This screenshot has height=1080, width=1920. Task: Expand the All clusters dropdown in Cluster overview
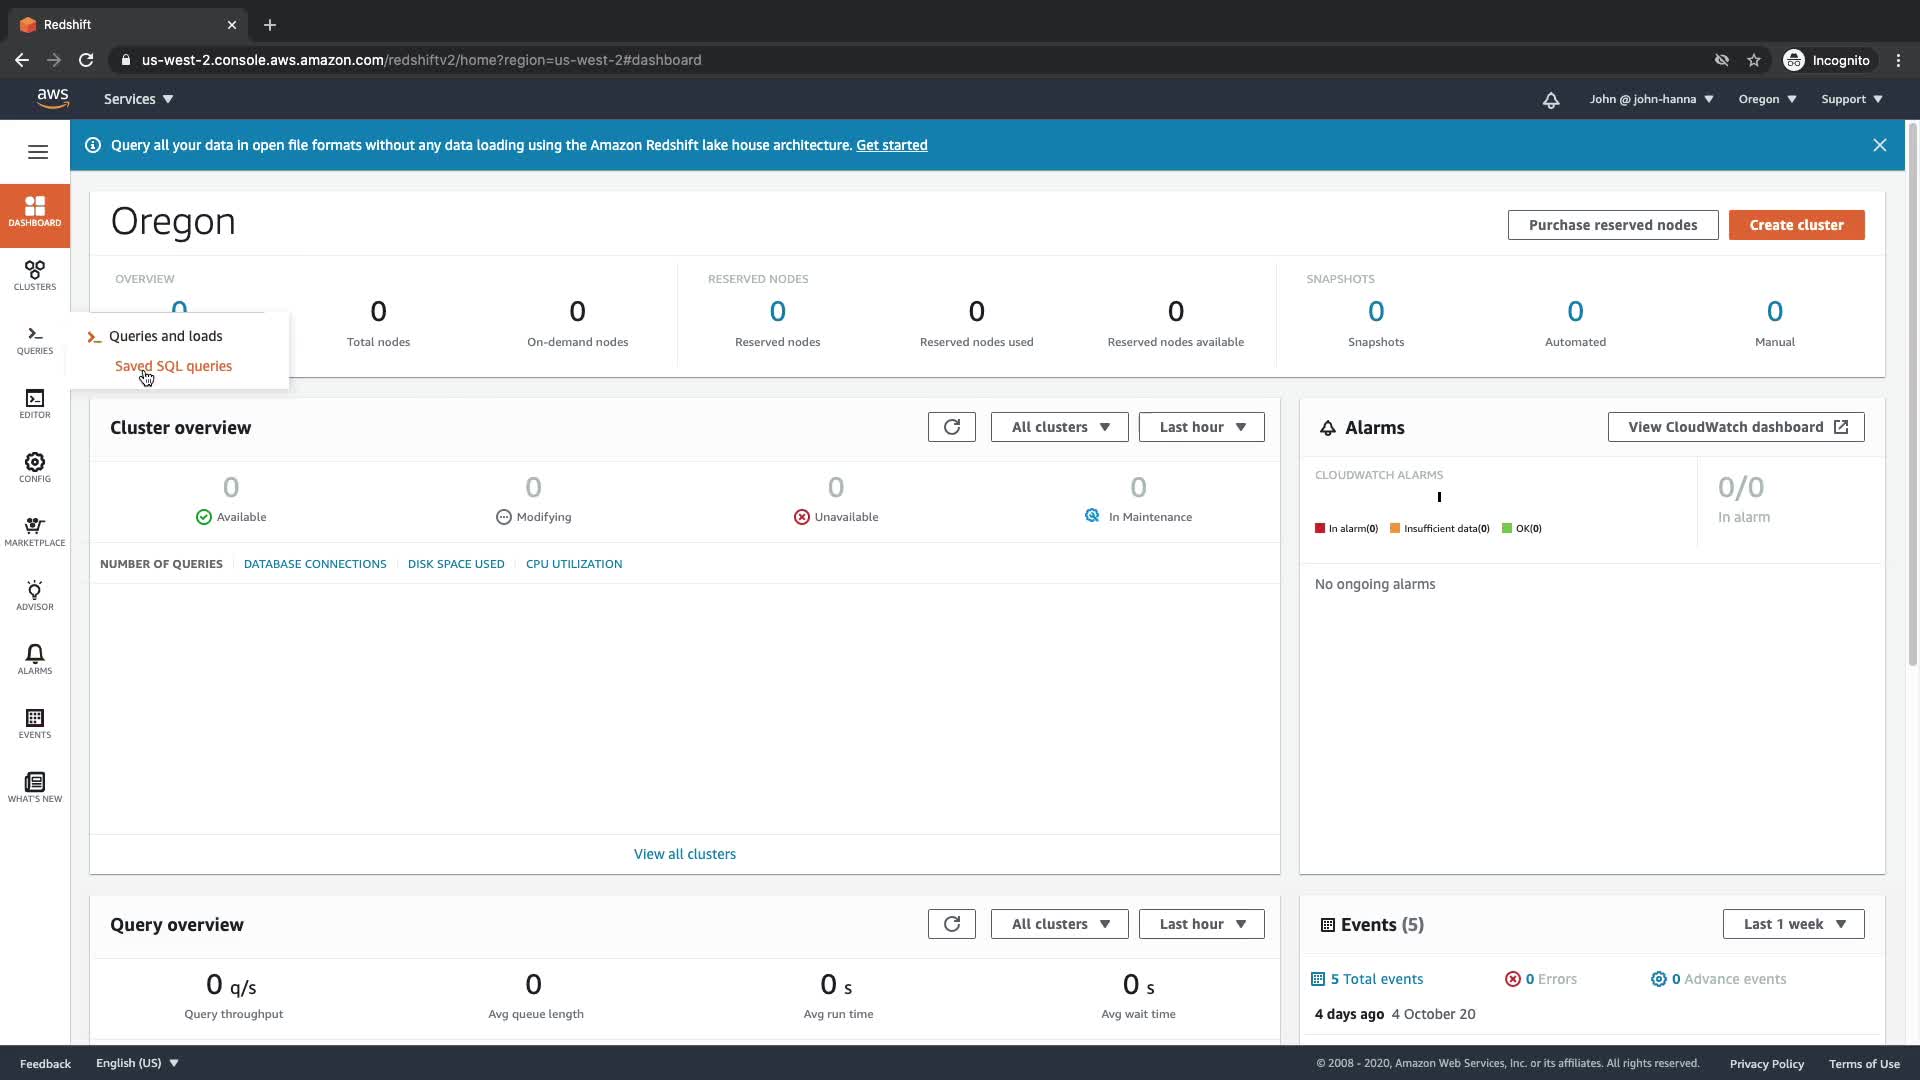point(1059,427)
